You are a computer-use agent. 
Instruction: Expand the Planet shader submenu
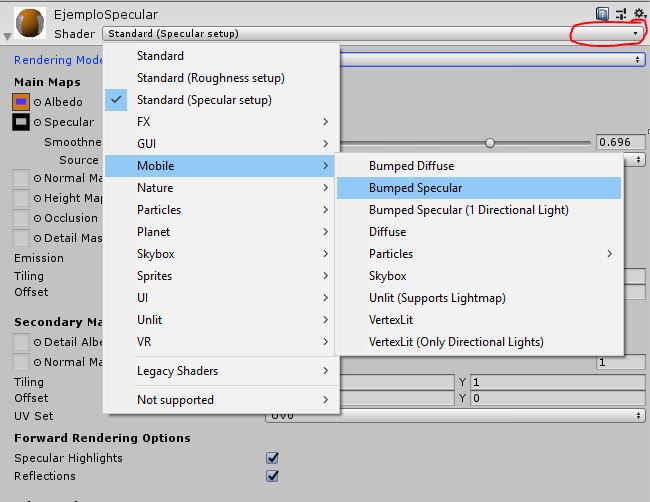tap(222, 232)
